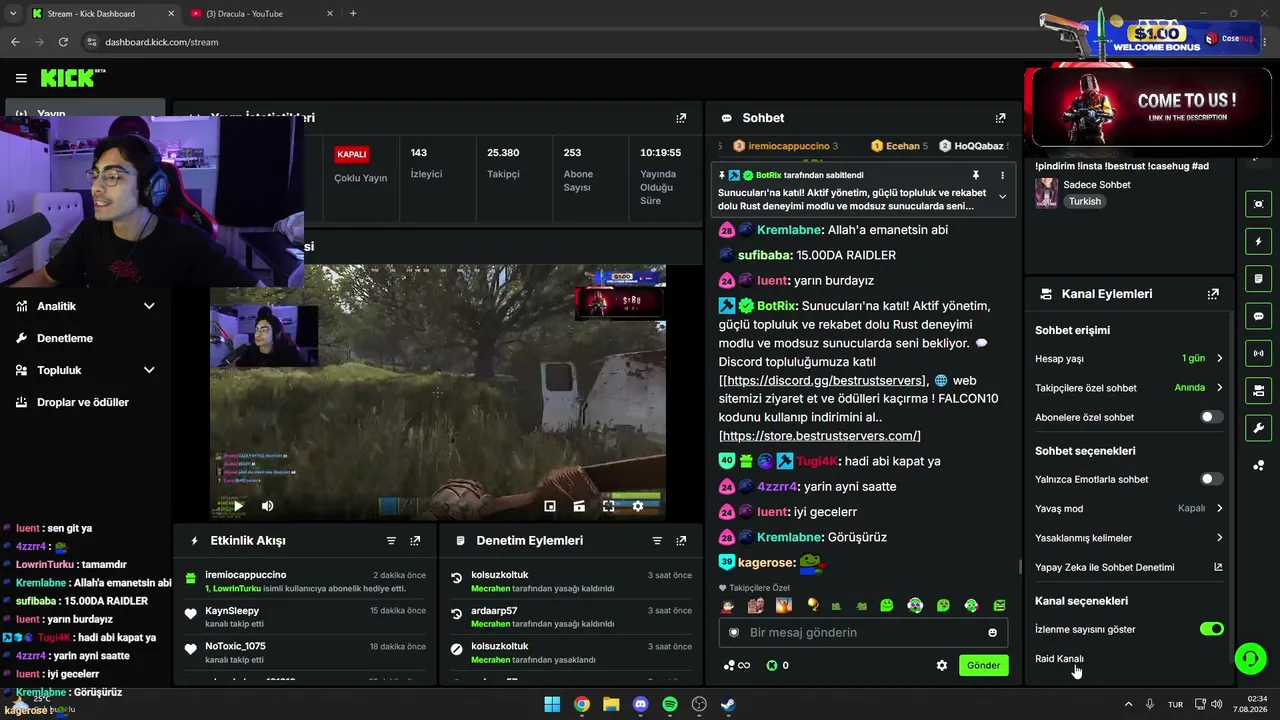1280x720 pixels.
Task: Make the stream preview fullscreen
Action: [608, 506]
